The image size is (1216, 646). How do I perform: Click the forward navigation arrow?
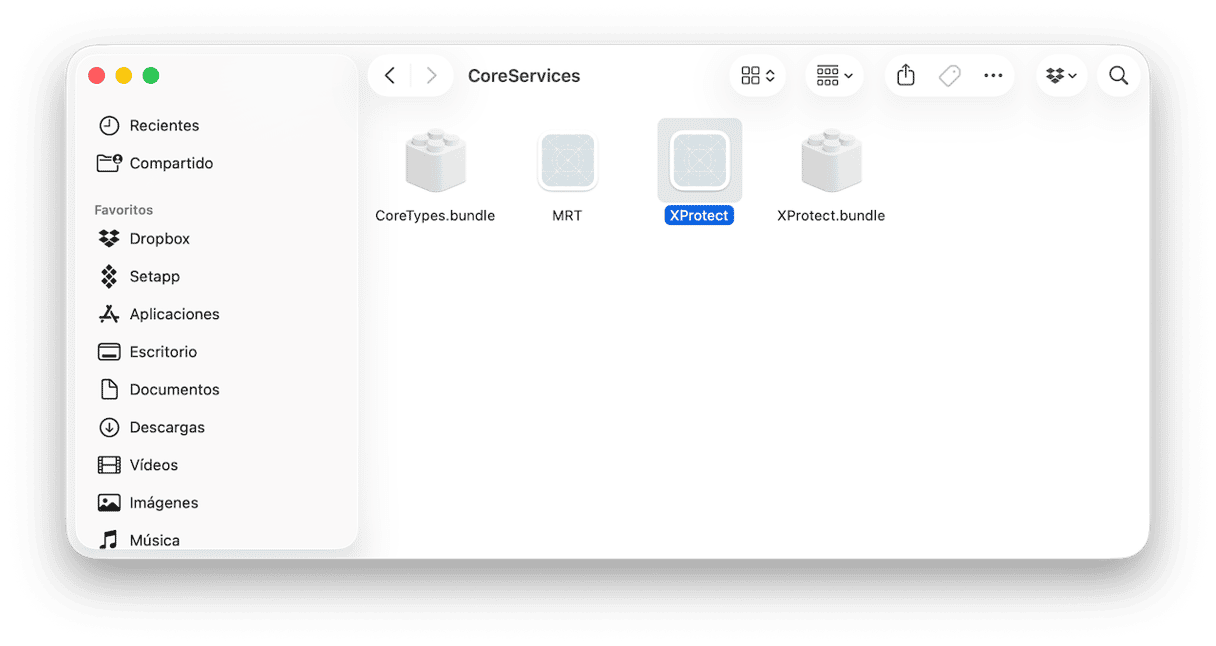(x=431, y=75)
